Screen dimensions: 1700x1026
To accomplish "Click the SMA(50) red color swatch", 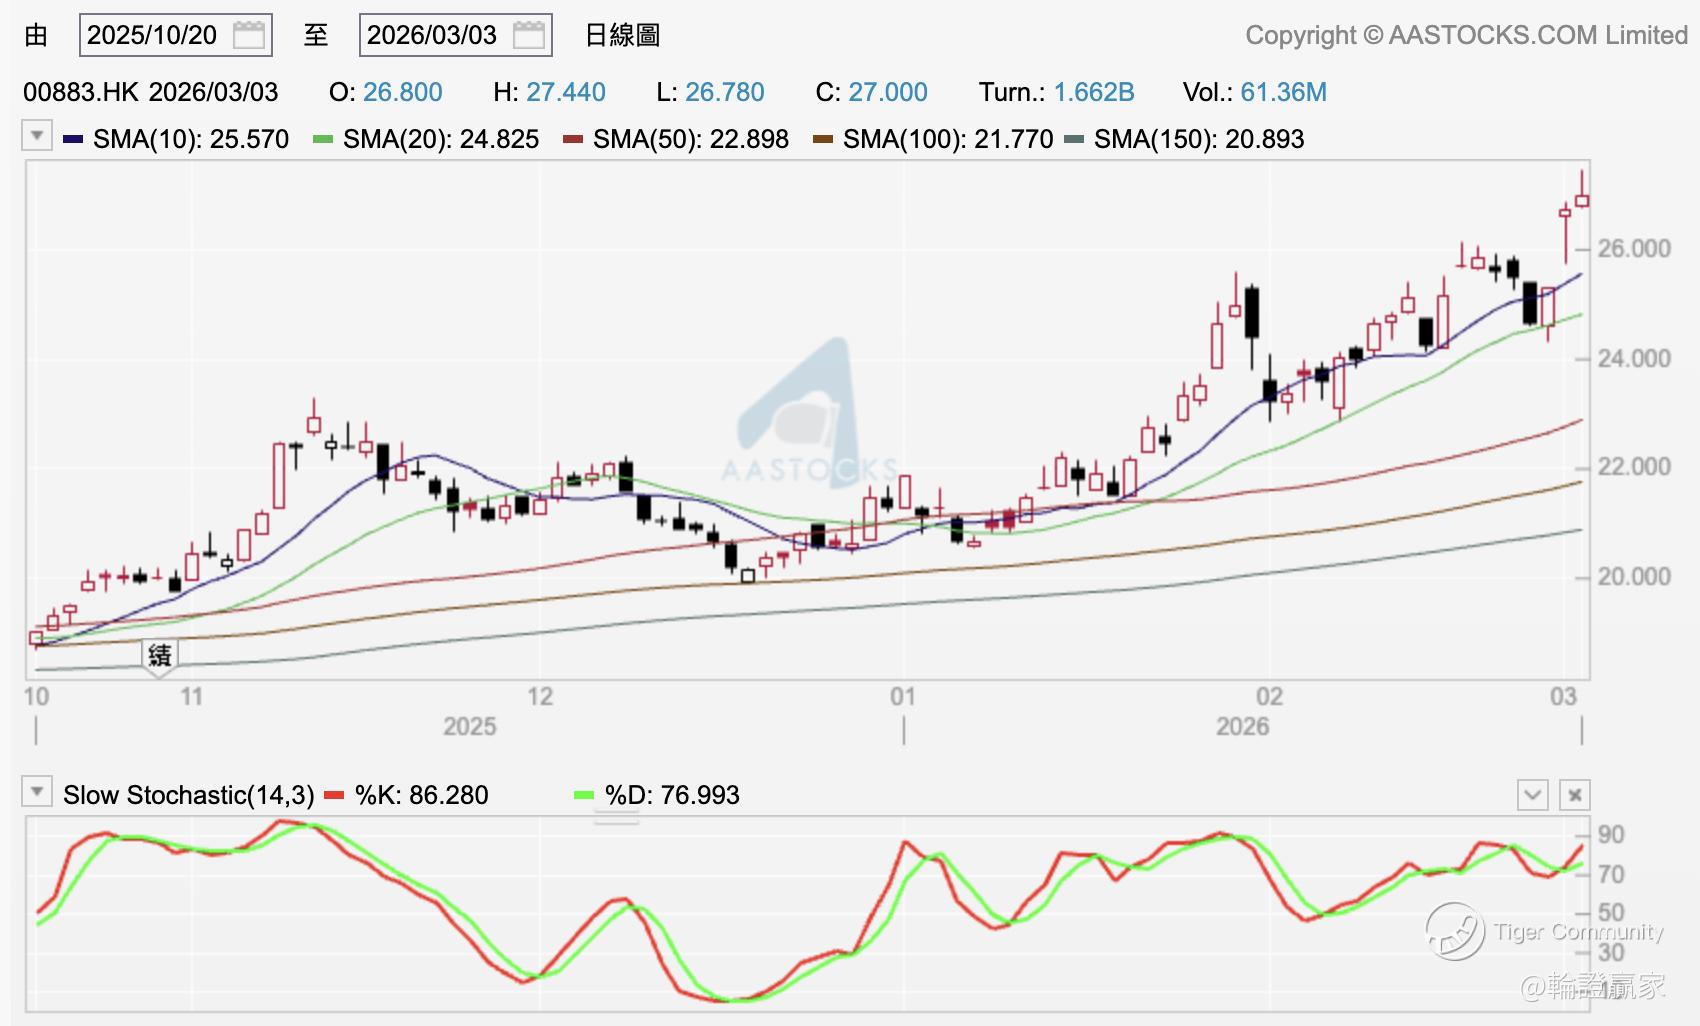I will tap(573, 139).
